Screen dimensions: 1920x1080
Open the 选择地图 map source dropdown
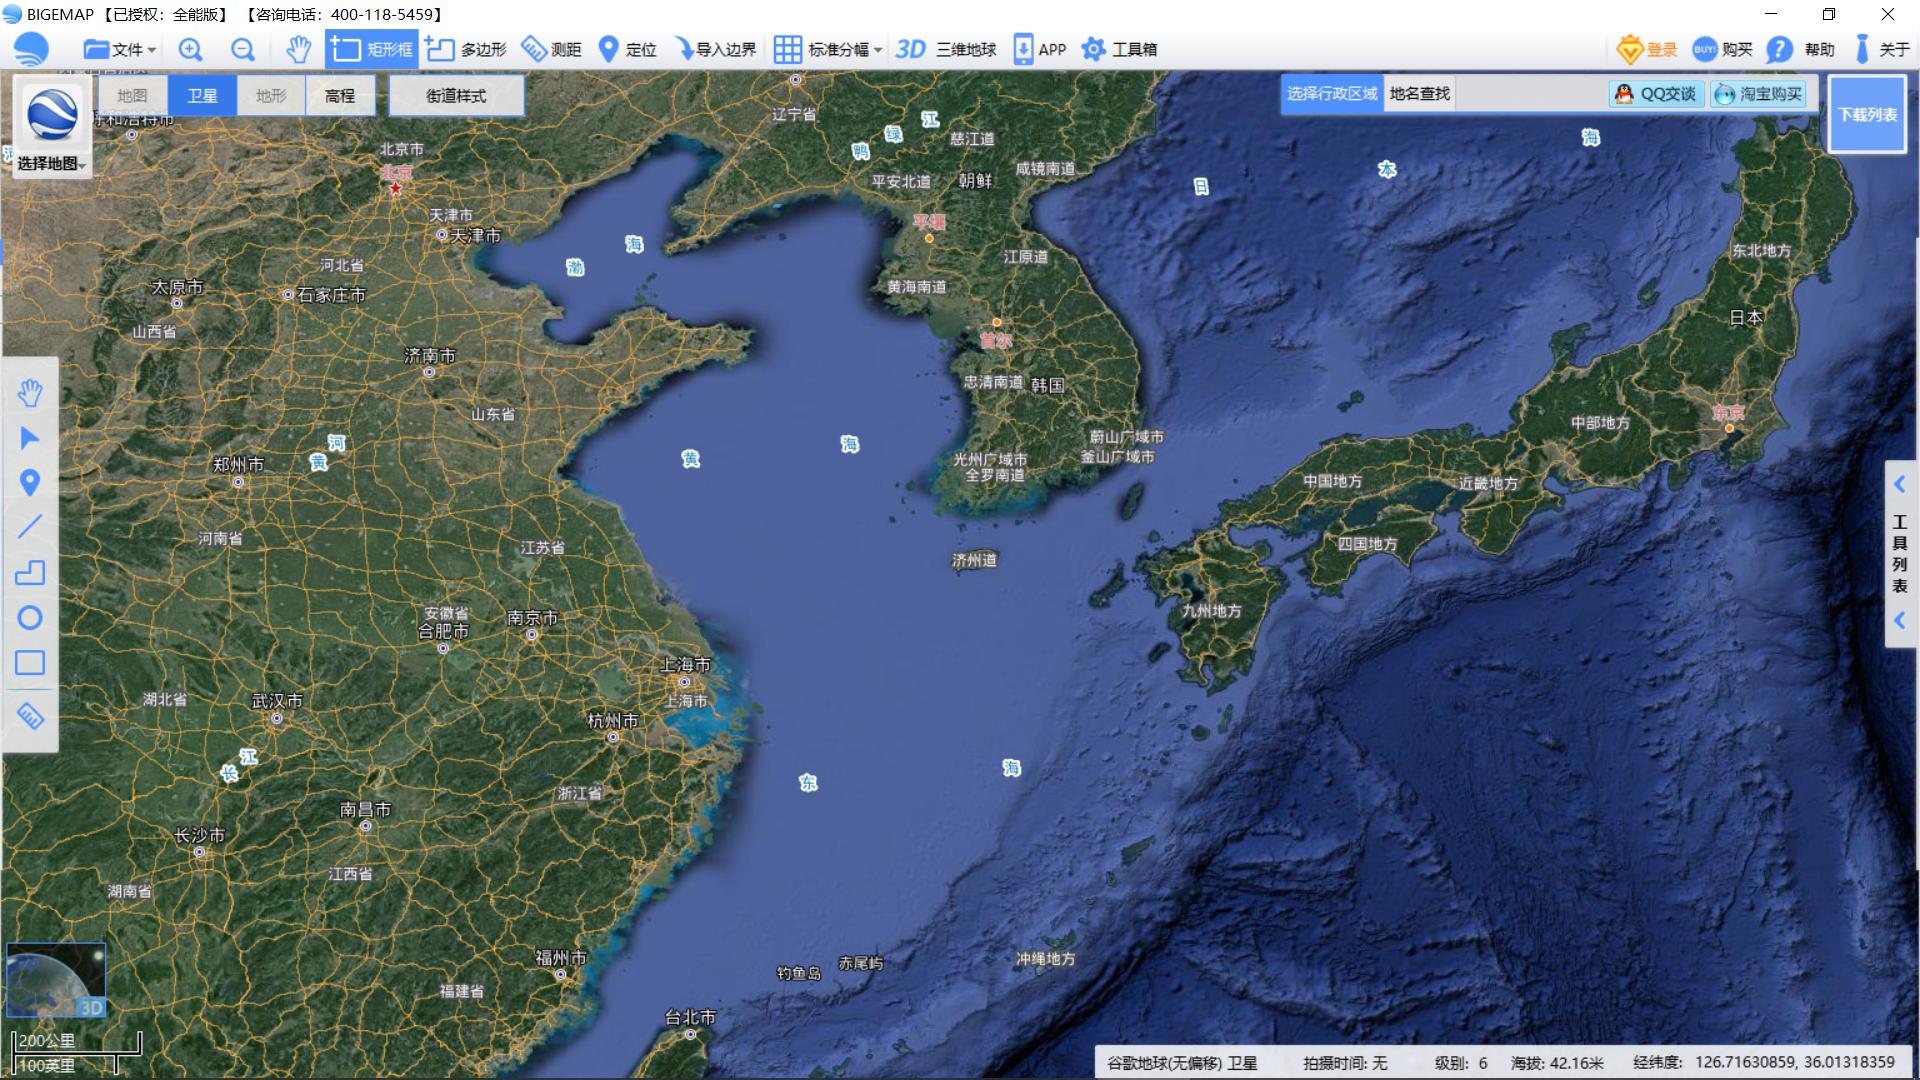point(52,163)
